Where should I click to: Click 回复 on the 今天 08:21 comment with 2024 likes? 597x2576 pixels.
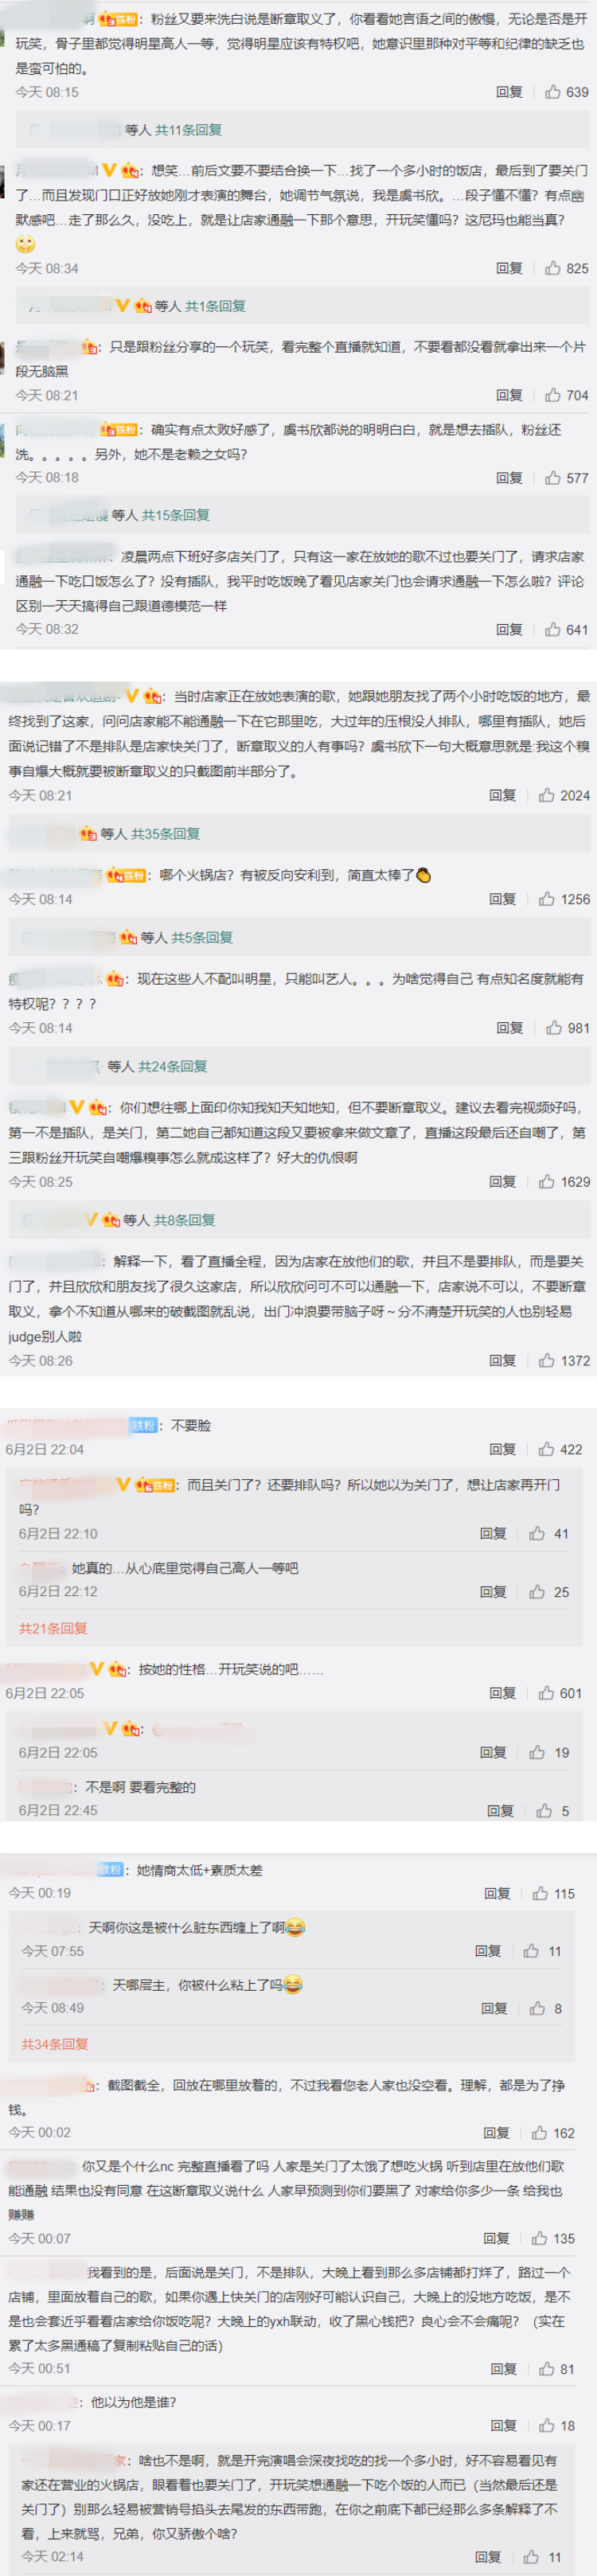click(x=503, y=795)
